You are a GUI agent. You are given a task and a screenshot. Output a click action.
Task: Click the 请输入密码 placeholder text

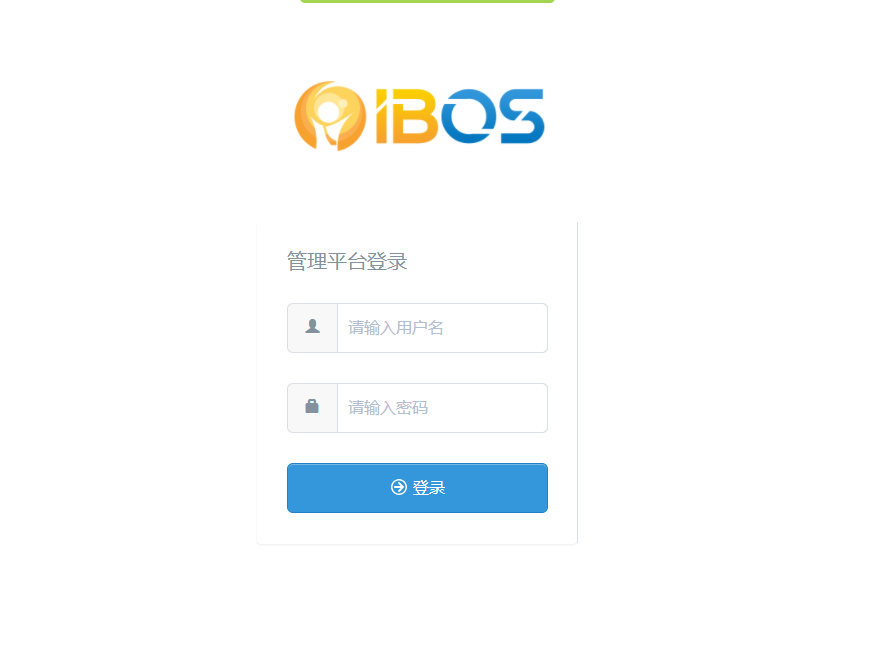[387, 407]
